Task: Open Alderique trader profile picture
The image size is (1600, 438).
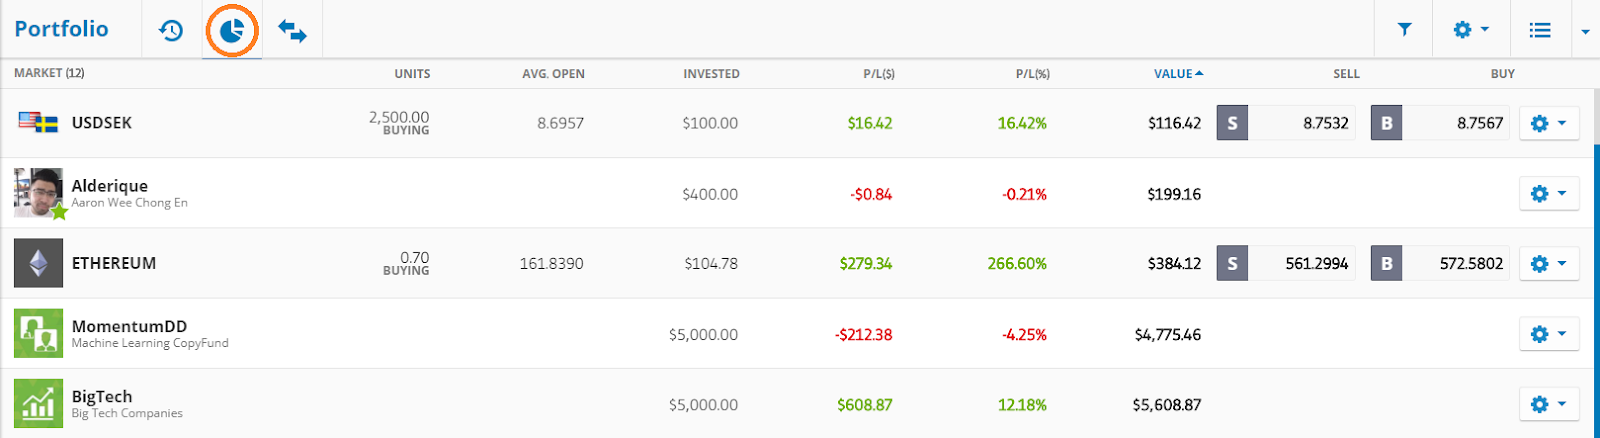Action: (38, 193)
